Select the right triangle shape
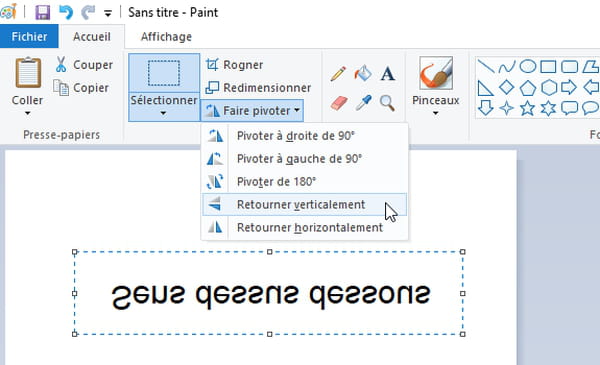600x365 pixels. tap(486, 88)
